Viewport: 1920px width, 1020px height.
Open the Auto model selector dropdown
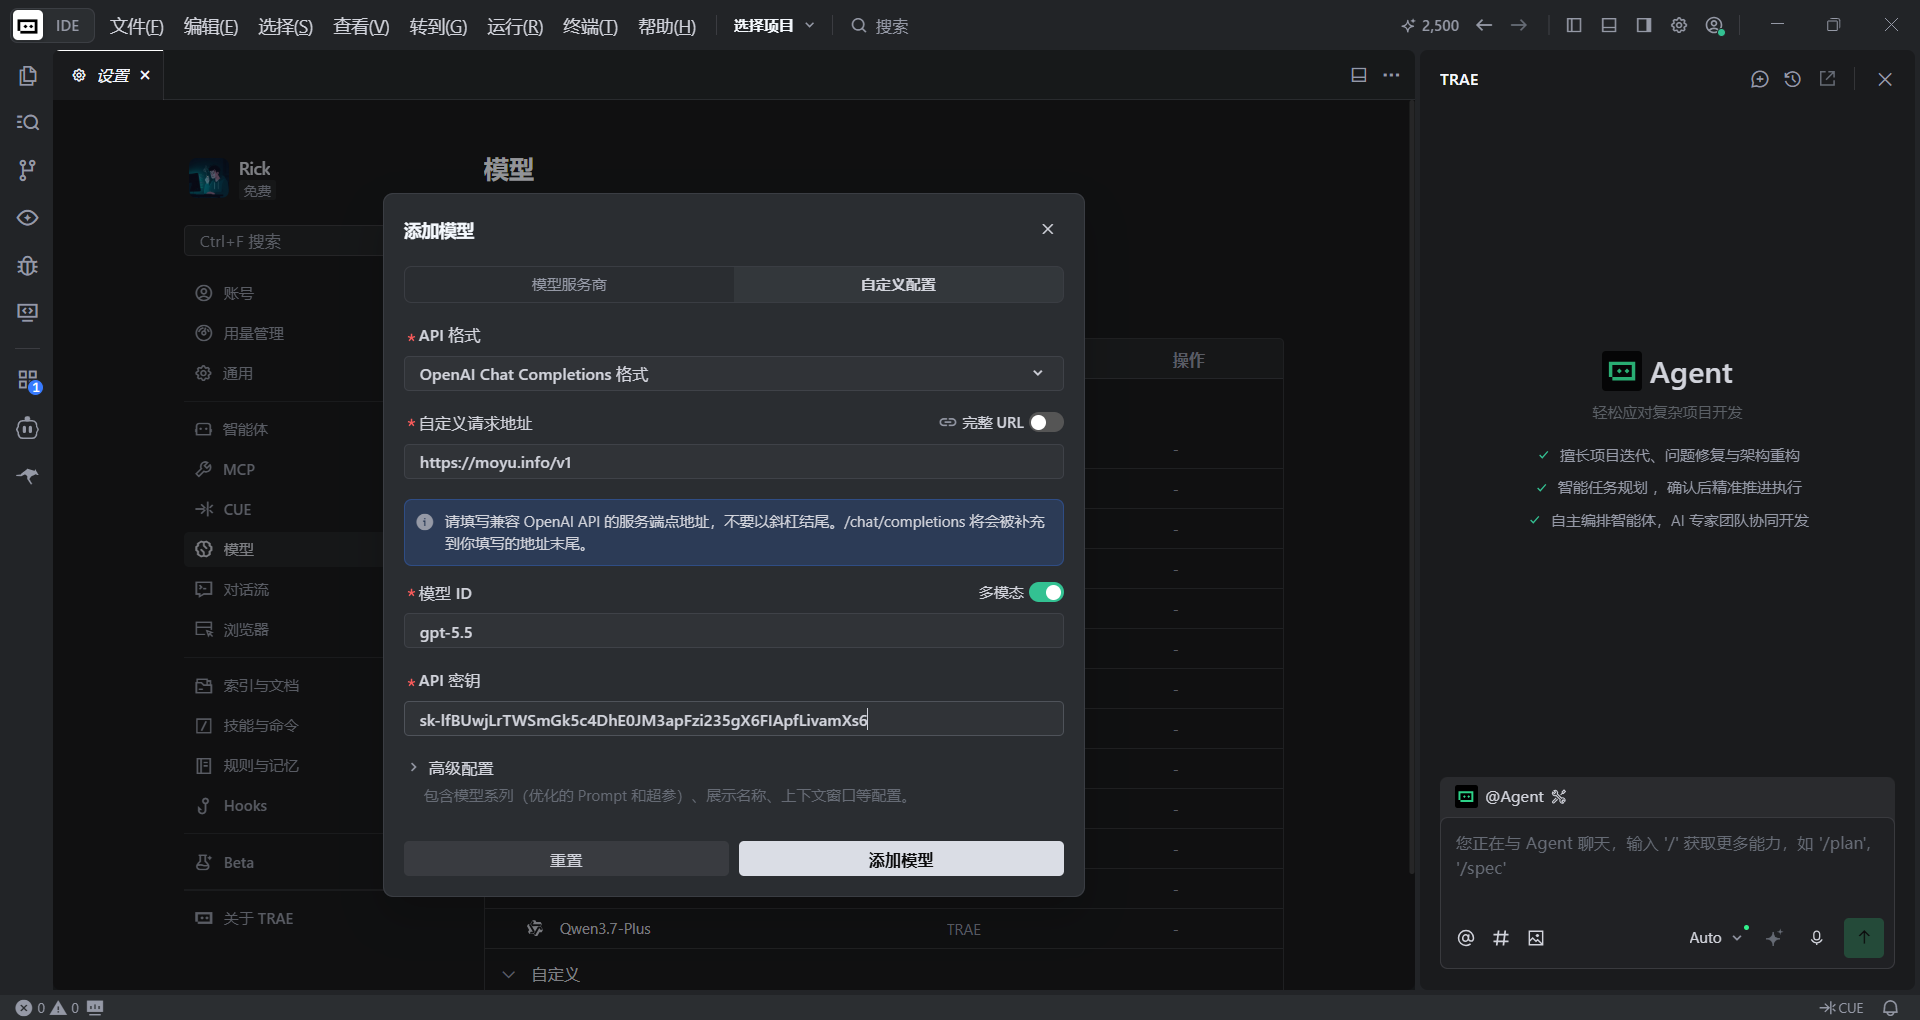click(x=1715, y=938)
